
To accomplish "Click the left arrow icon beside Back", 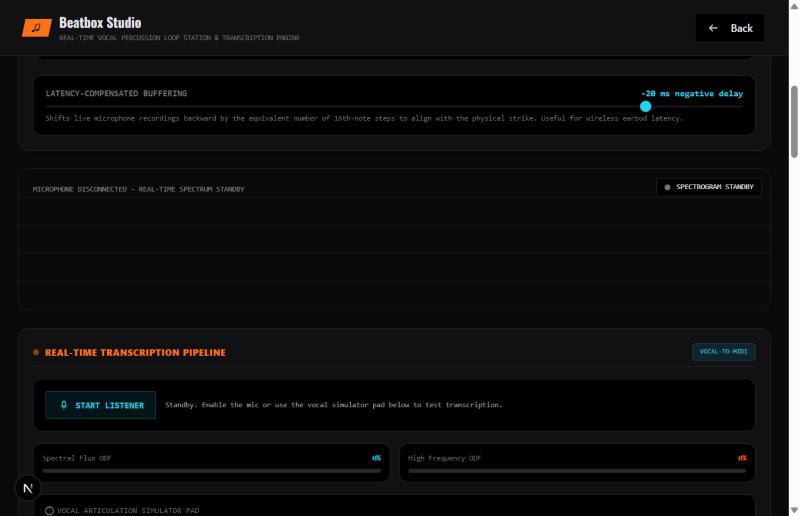I will tap(713, 28).
